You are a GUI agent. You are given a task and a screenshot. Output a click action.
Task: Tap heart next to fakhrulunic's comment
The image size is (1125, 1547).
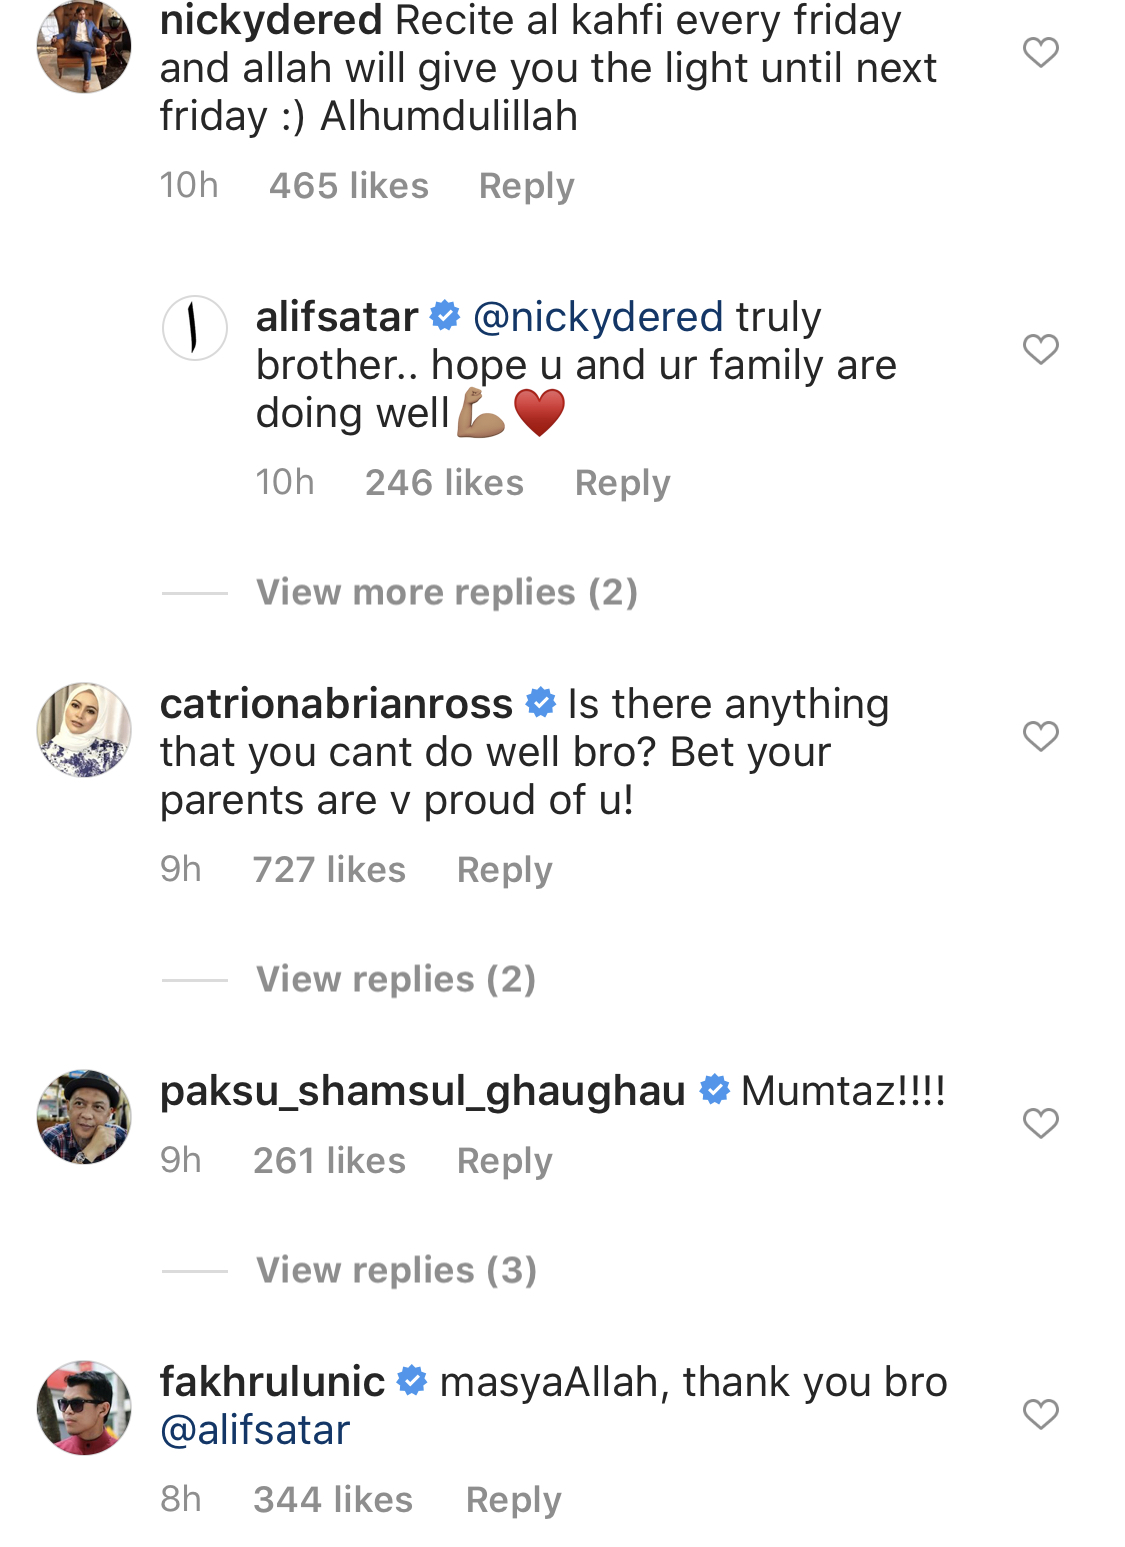(1040, 1414)
